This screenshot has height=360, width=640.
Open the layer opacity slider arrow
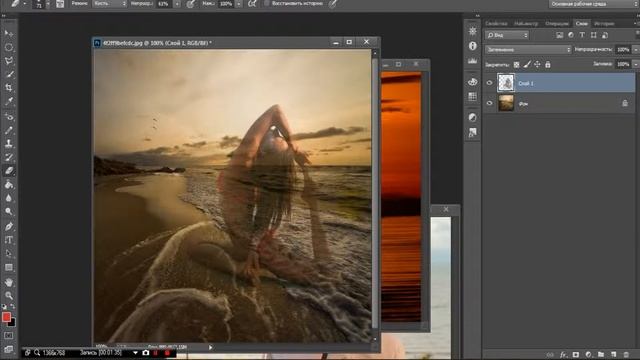(x=636, y=49)
